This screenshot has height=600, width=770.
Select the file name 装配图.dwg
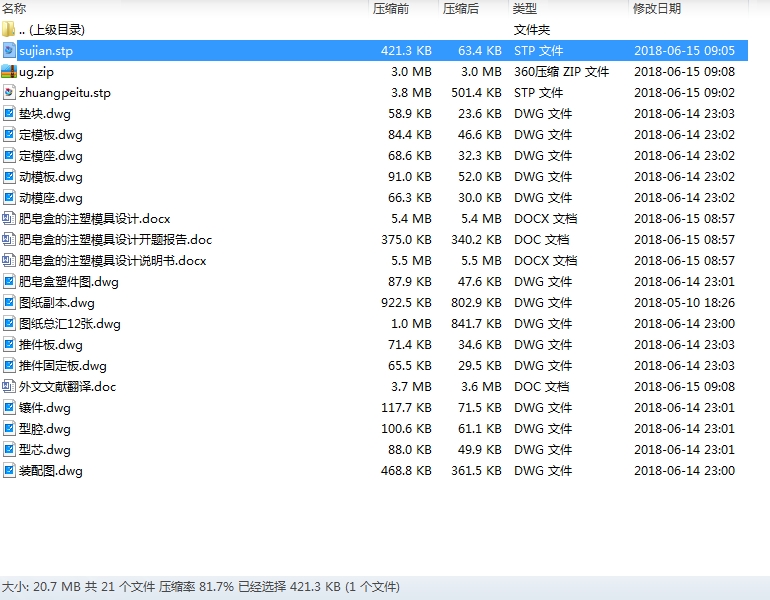pos(51,471)
